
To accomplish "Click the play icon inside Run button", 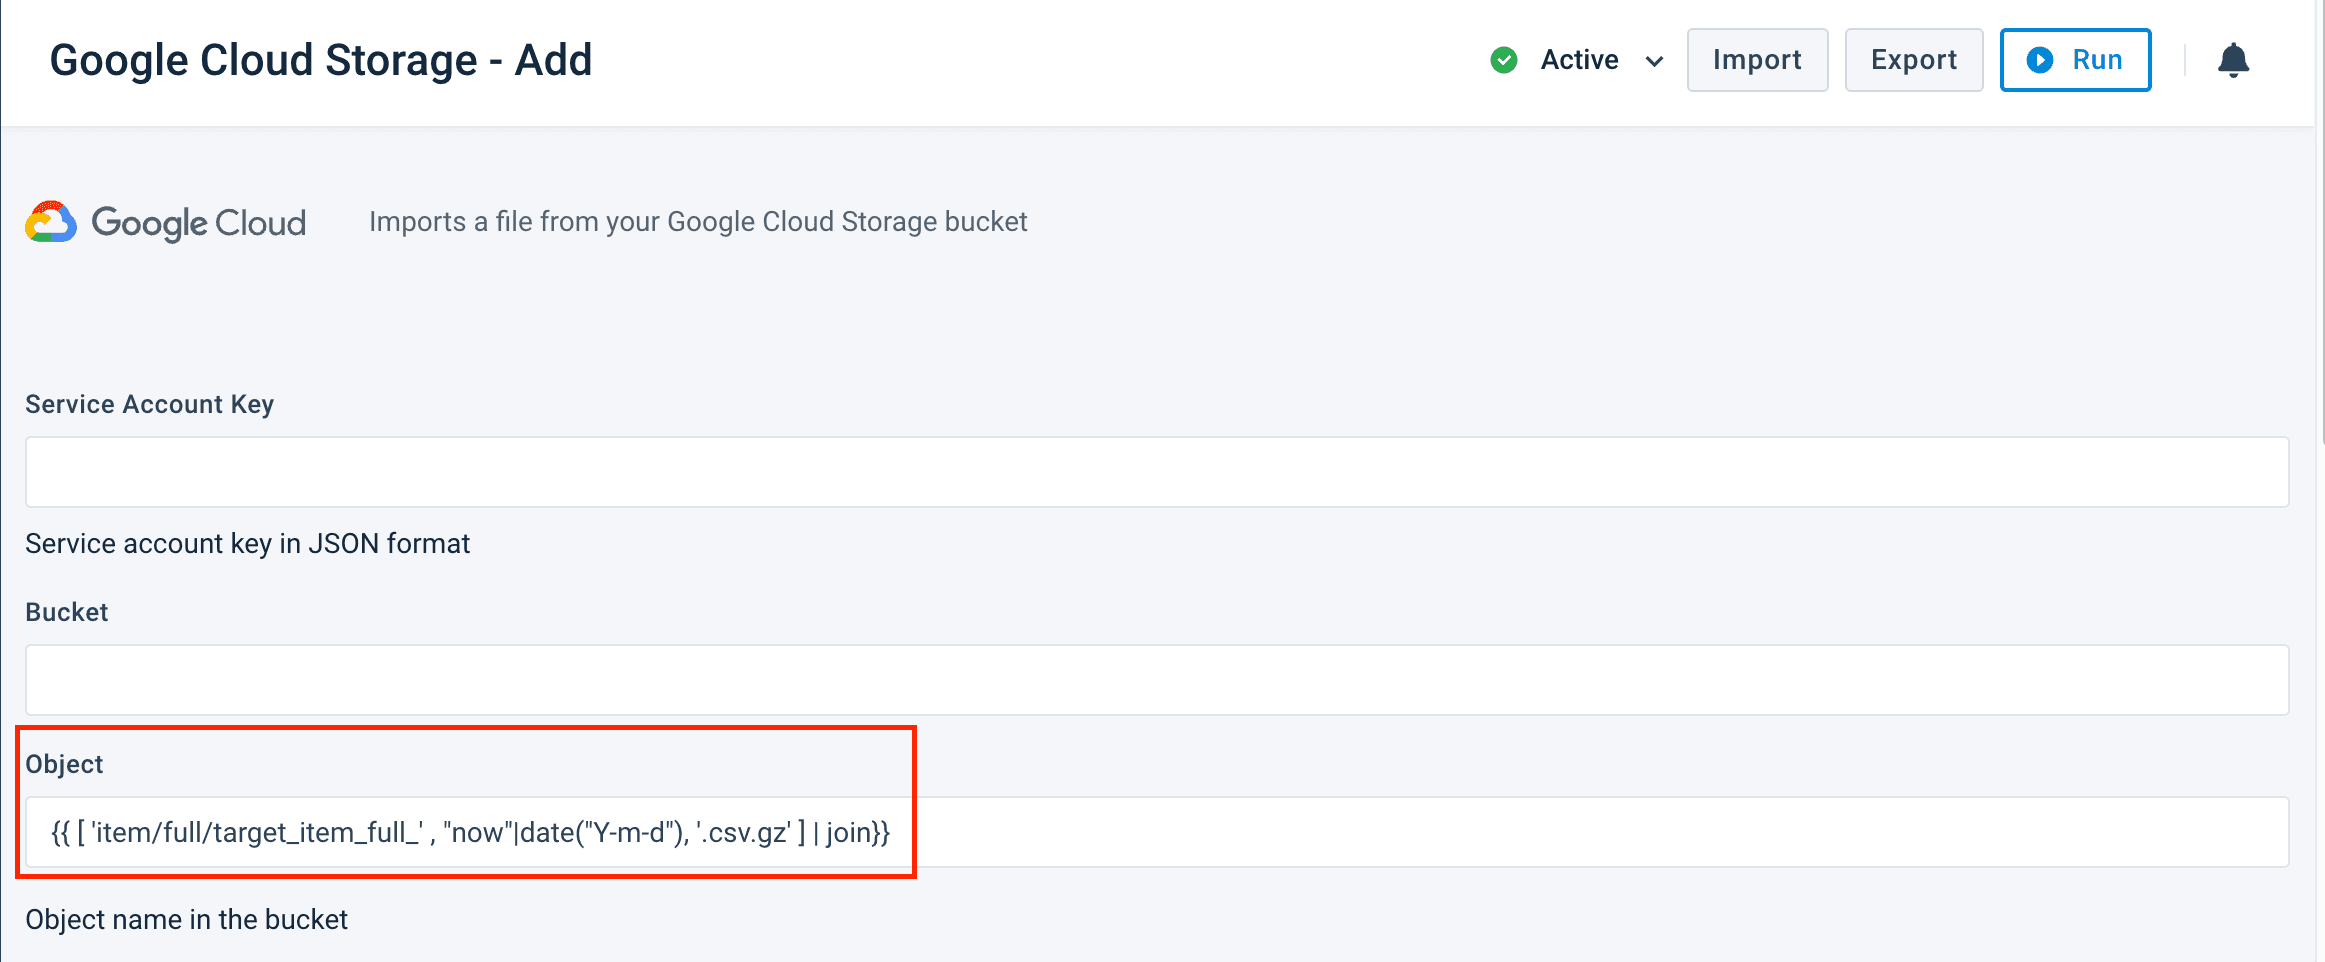I will coord(2039,61).
